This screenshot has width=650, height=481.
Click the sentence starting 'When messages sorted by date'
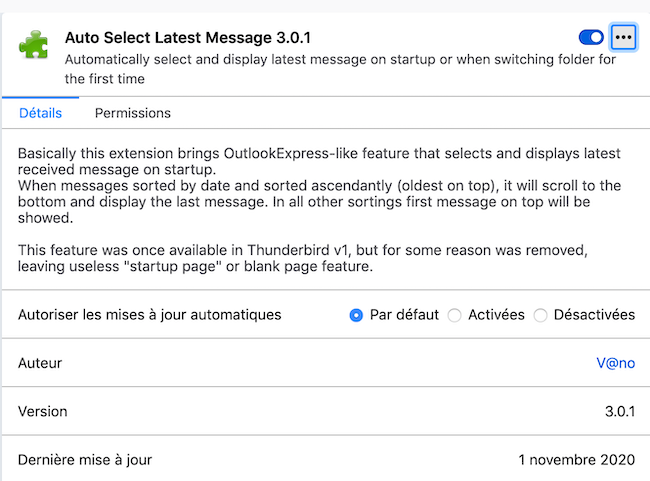320,201
